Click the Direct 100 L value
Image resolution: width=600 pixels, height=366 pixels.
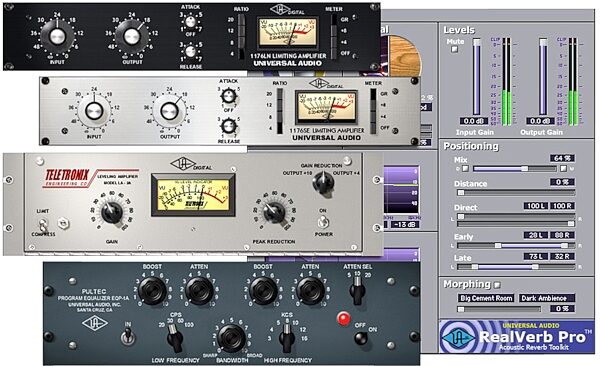tap(536, 206)
